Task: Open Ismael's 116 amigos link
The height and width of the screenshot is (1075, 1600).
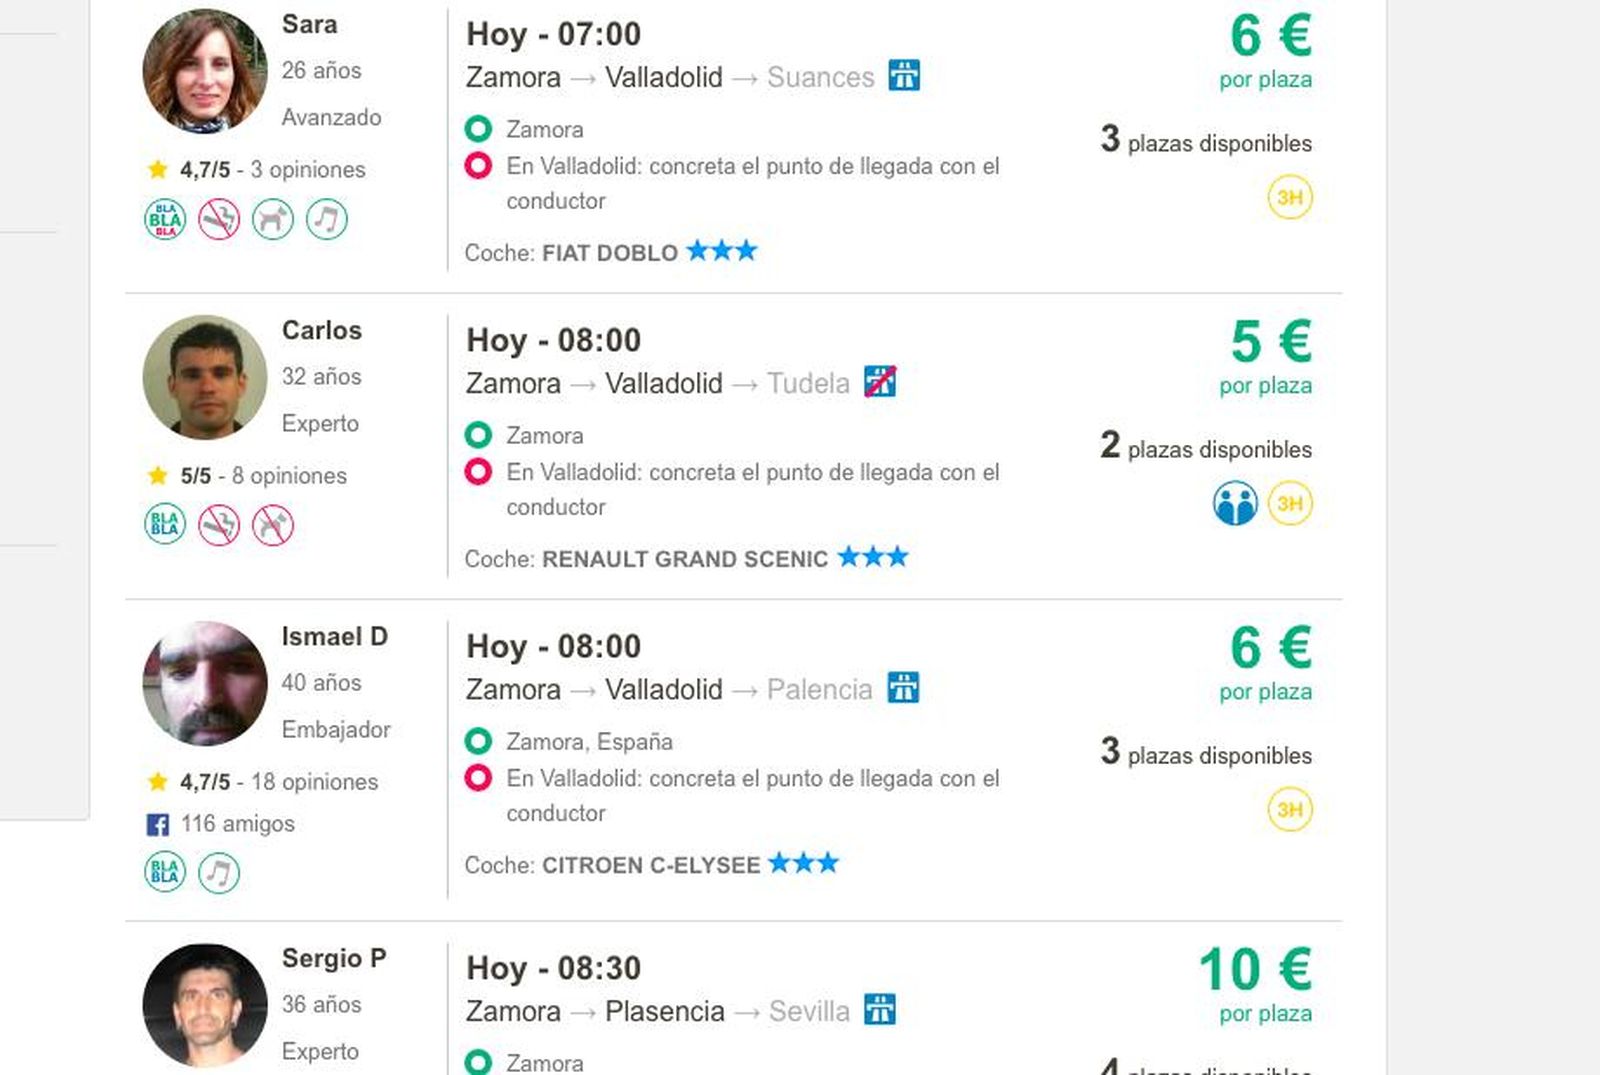Action: point(237,824)
